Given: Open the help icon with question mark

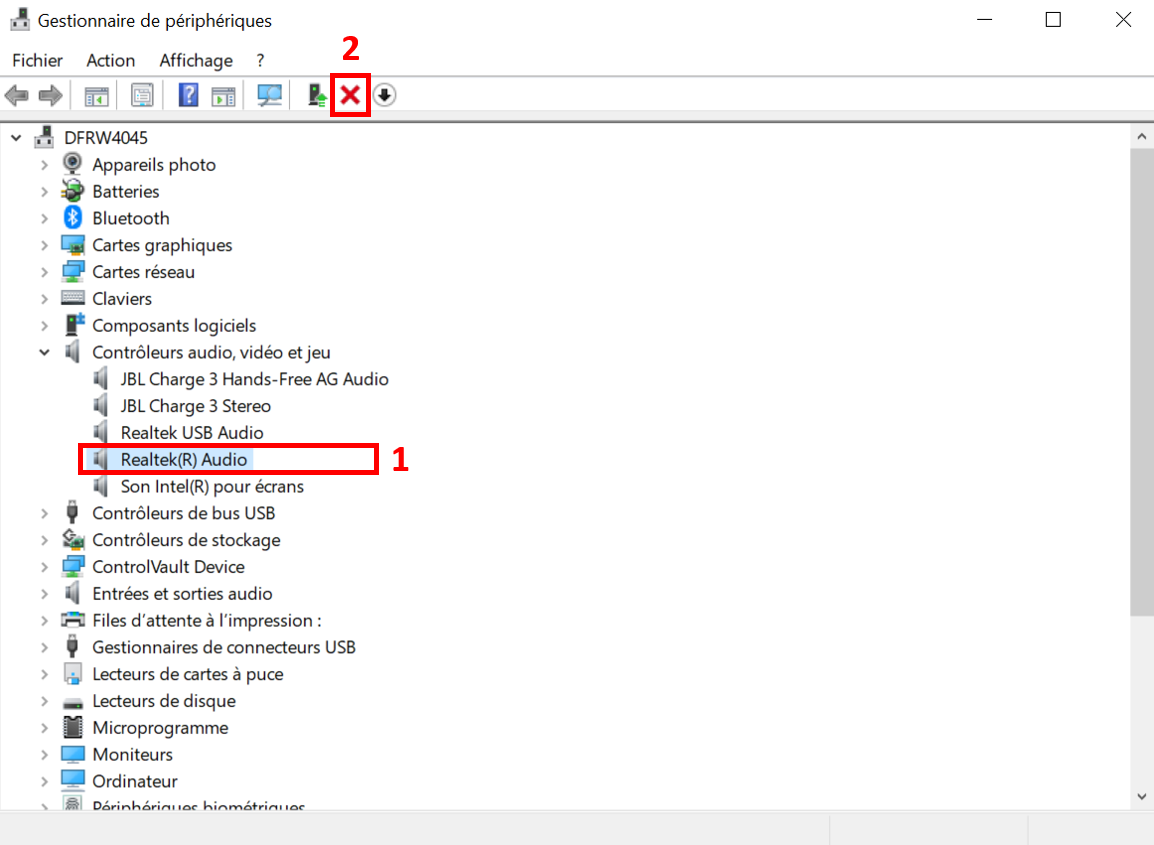Looking at the screenshot, I should pyautogui.click(x=188, y=95).
